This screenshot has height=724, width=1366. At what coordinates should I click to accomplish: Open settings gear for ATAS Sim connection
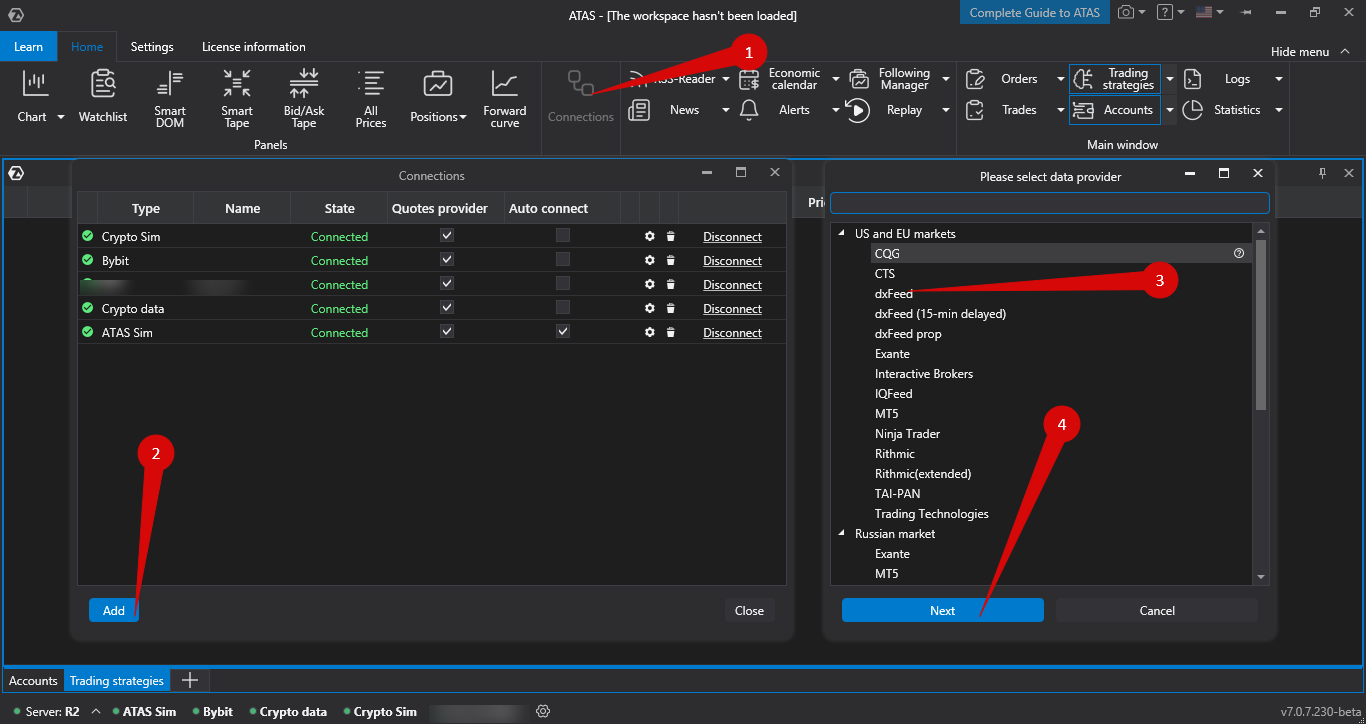click(x=650, y=333)
